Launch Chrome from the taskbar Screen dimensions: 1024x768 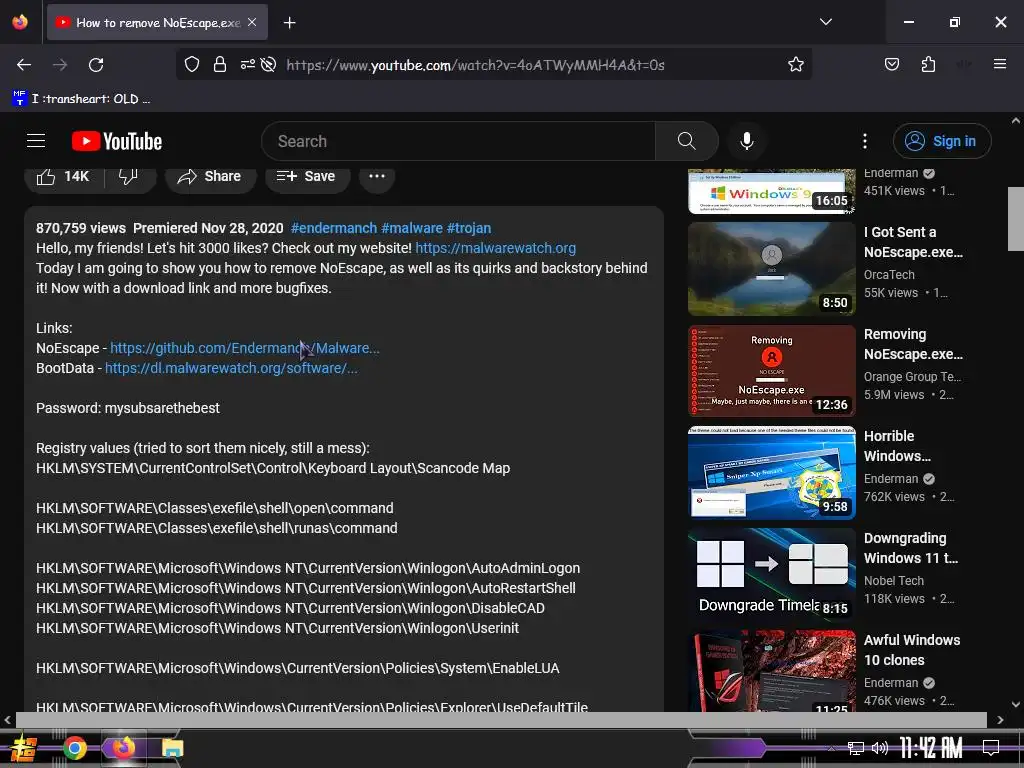(x=74, y=748)
